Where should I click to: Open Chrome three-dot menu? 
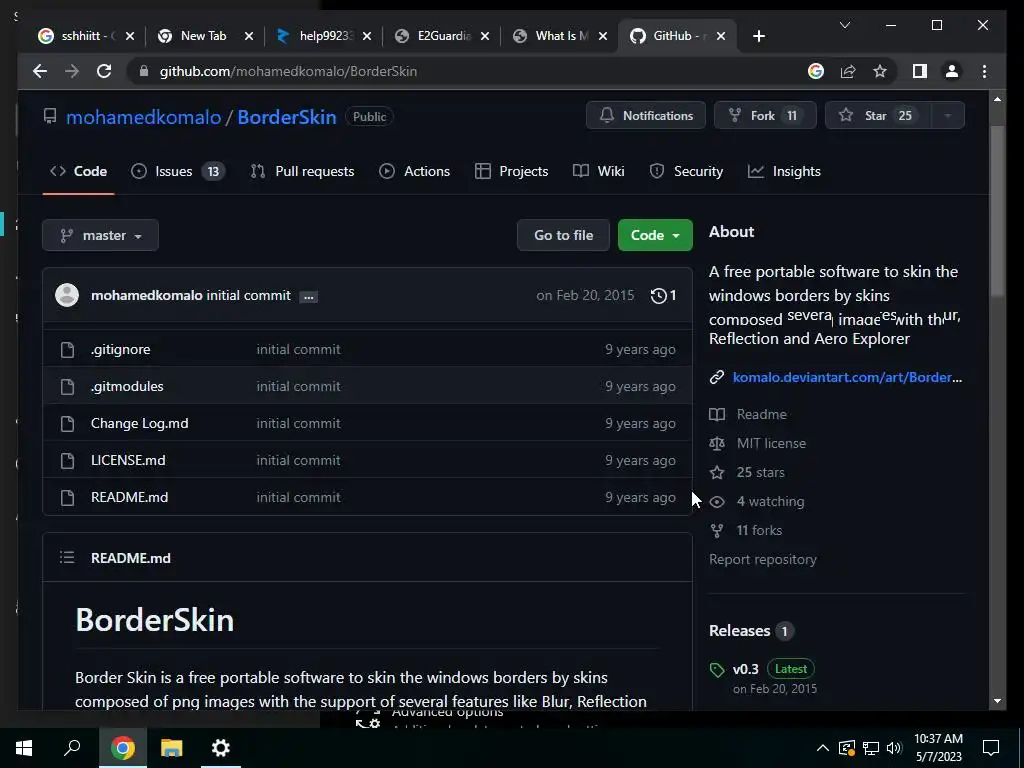(984, 71)
